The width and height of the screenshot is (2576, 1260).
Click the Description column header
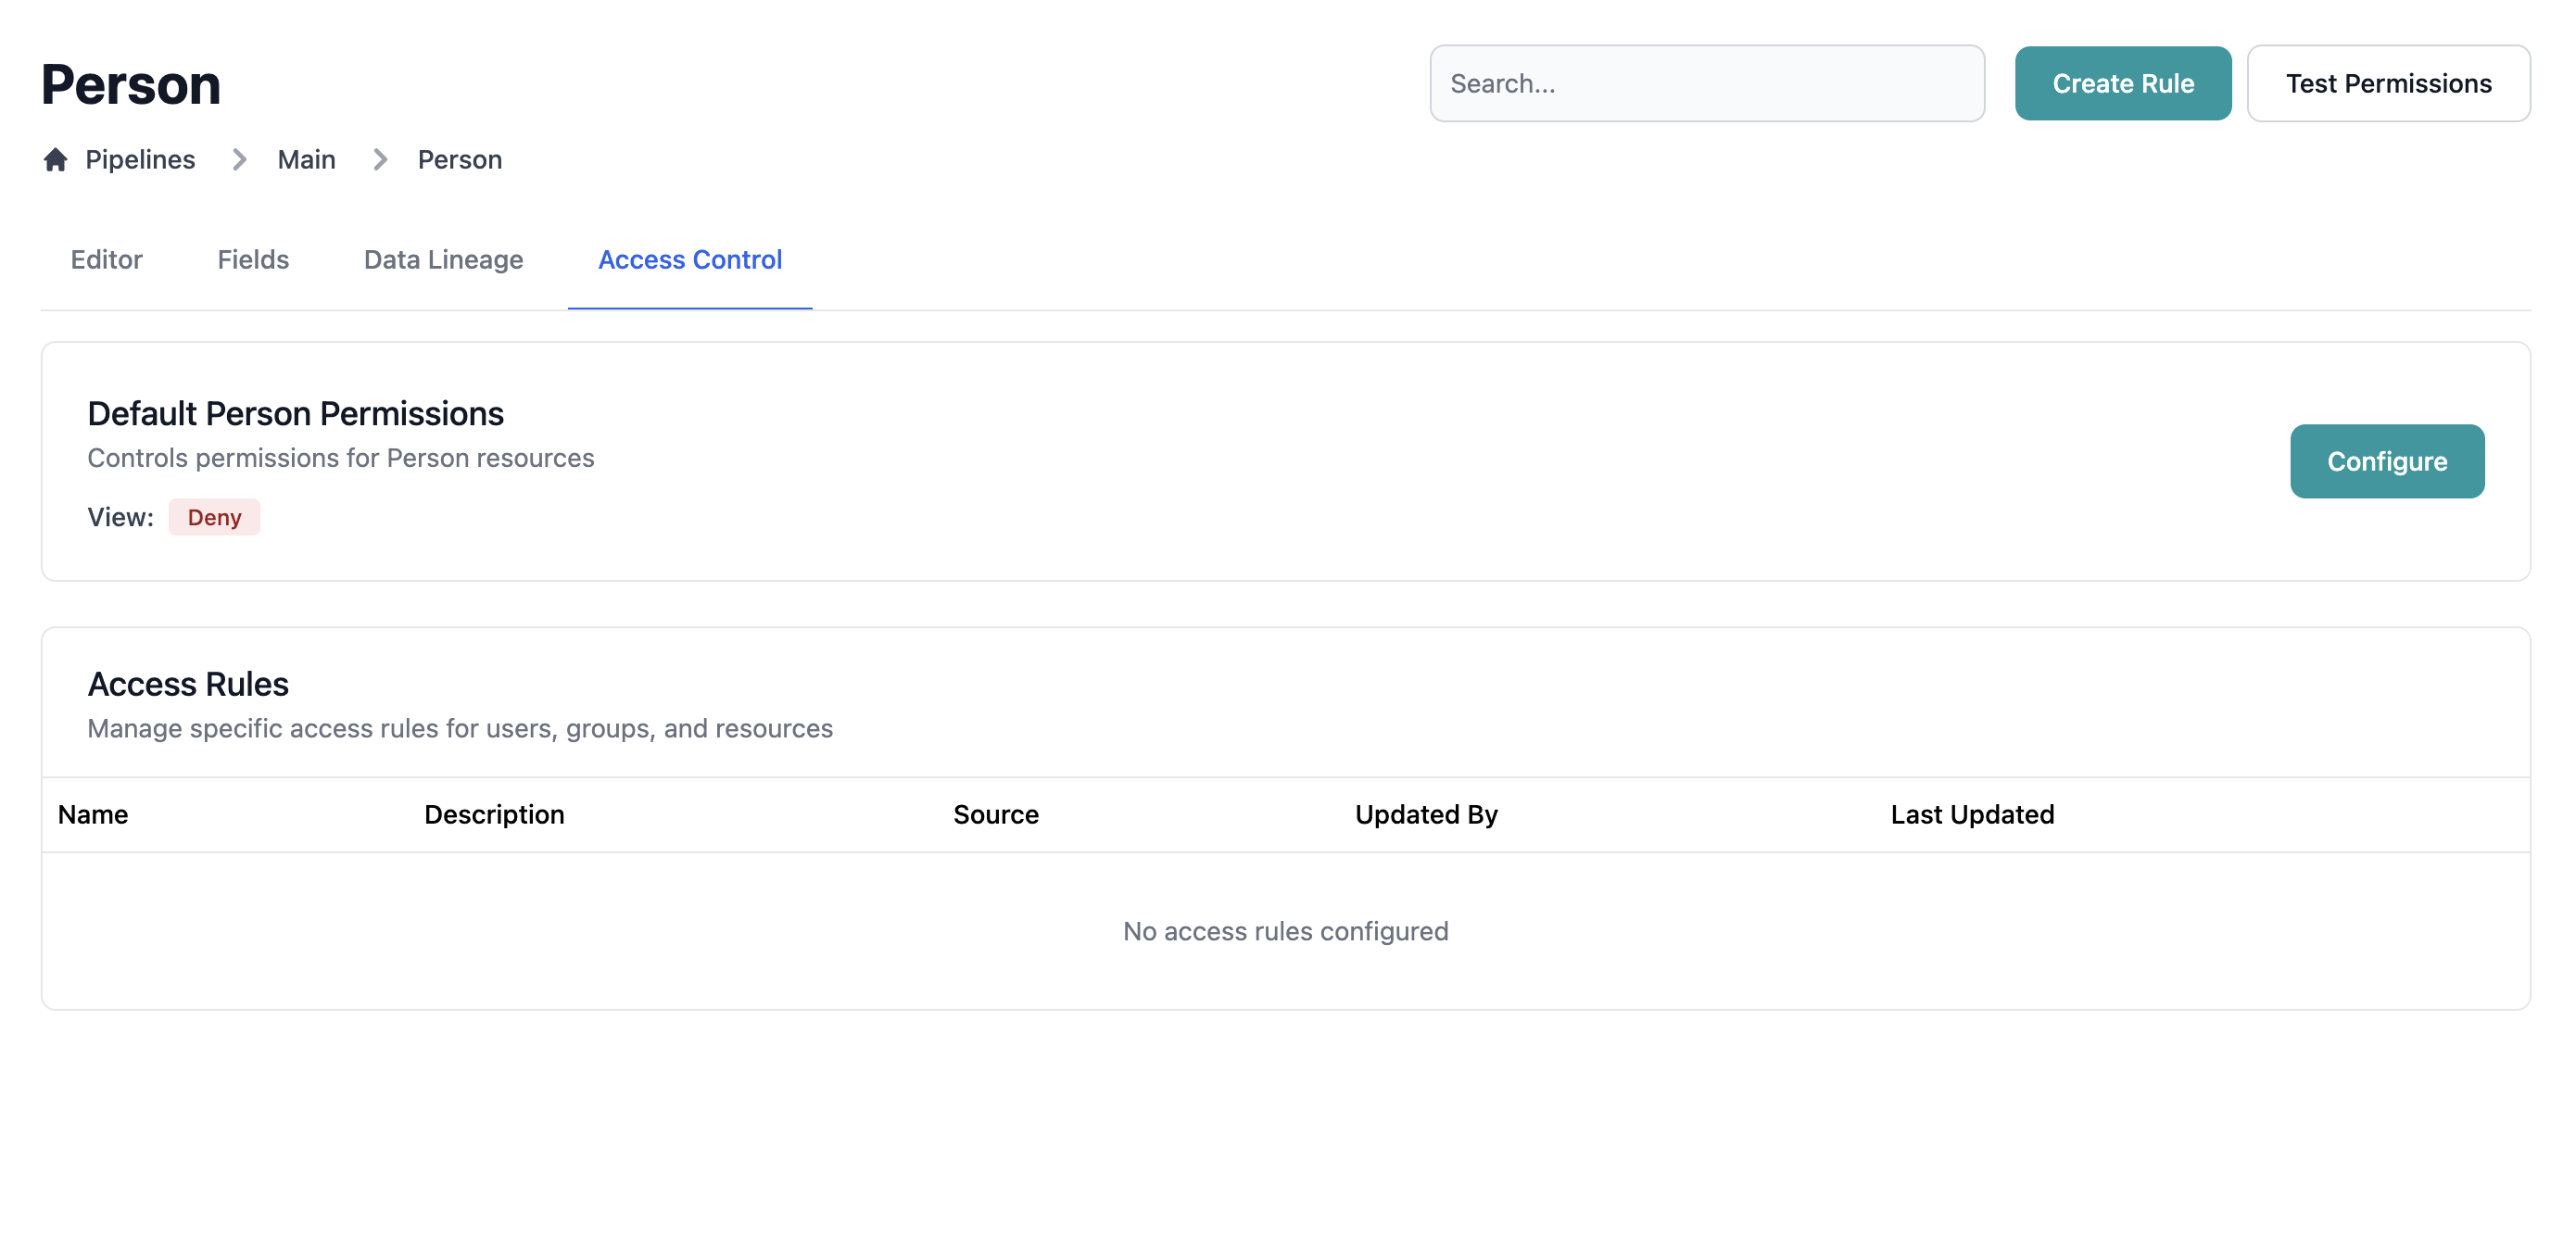pos(494,815)
